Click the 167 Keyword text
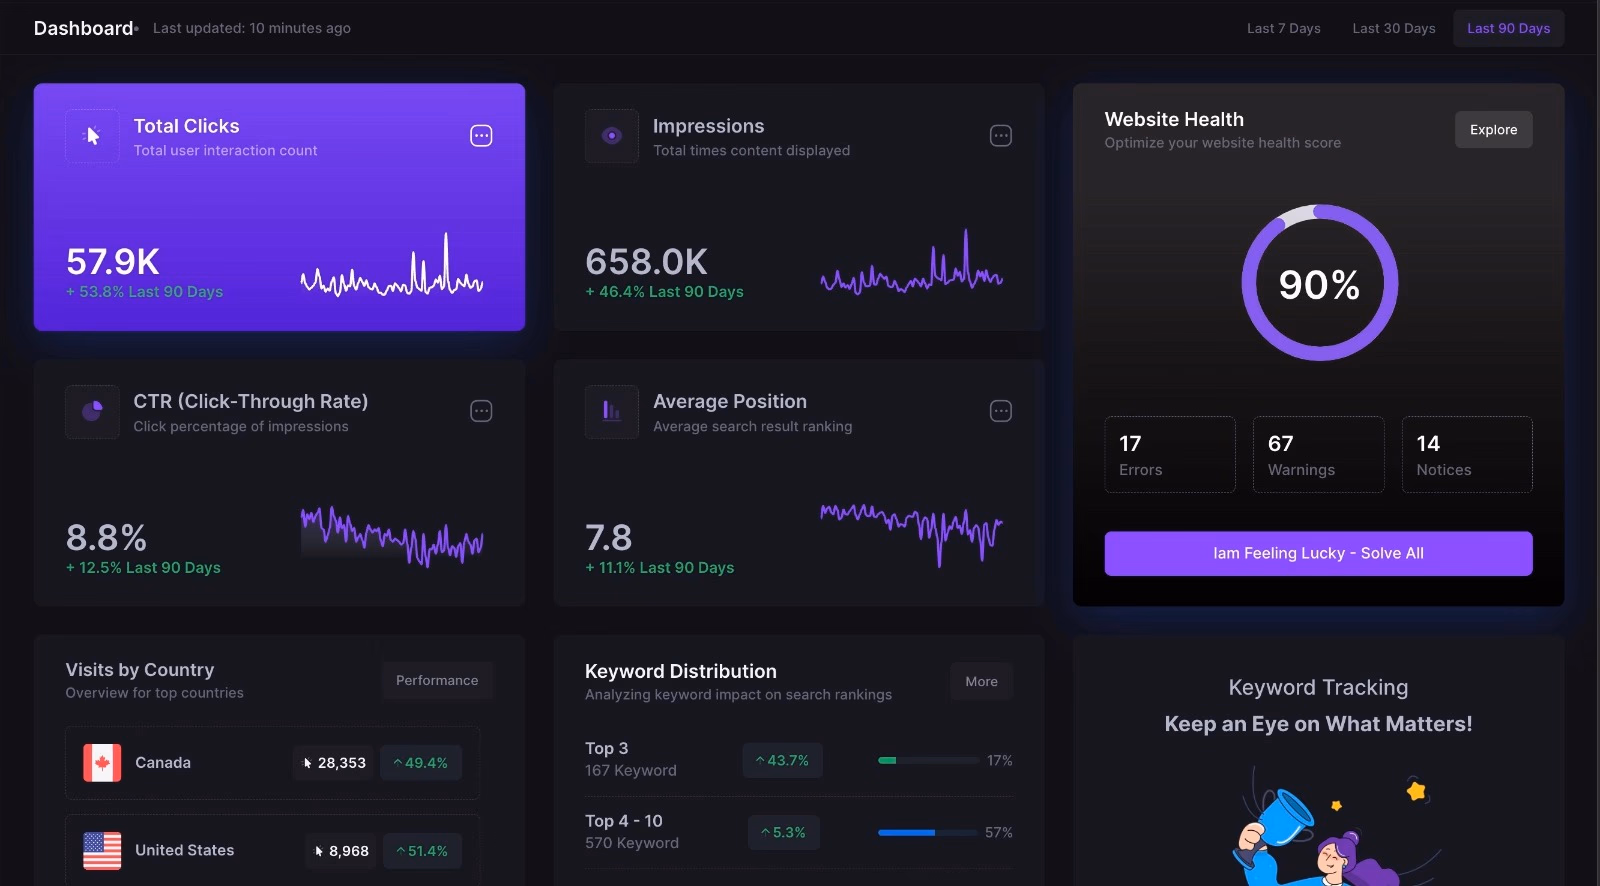 [x=631, y=771]
